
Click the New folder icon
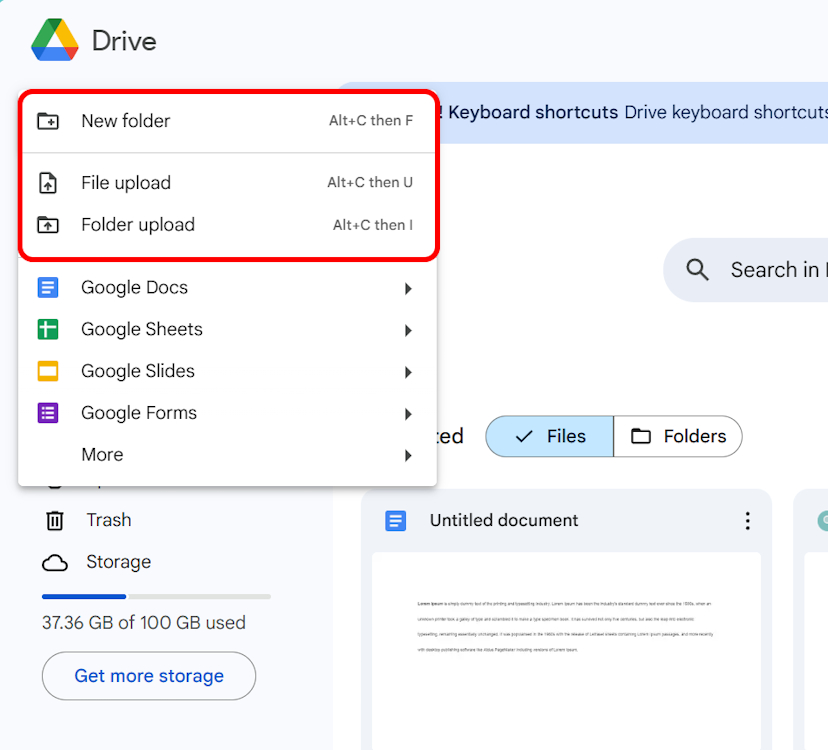click(48, 119)
